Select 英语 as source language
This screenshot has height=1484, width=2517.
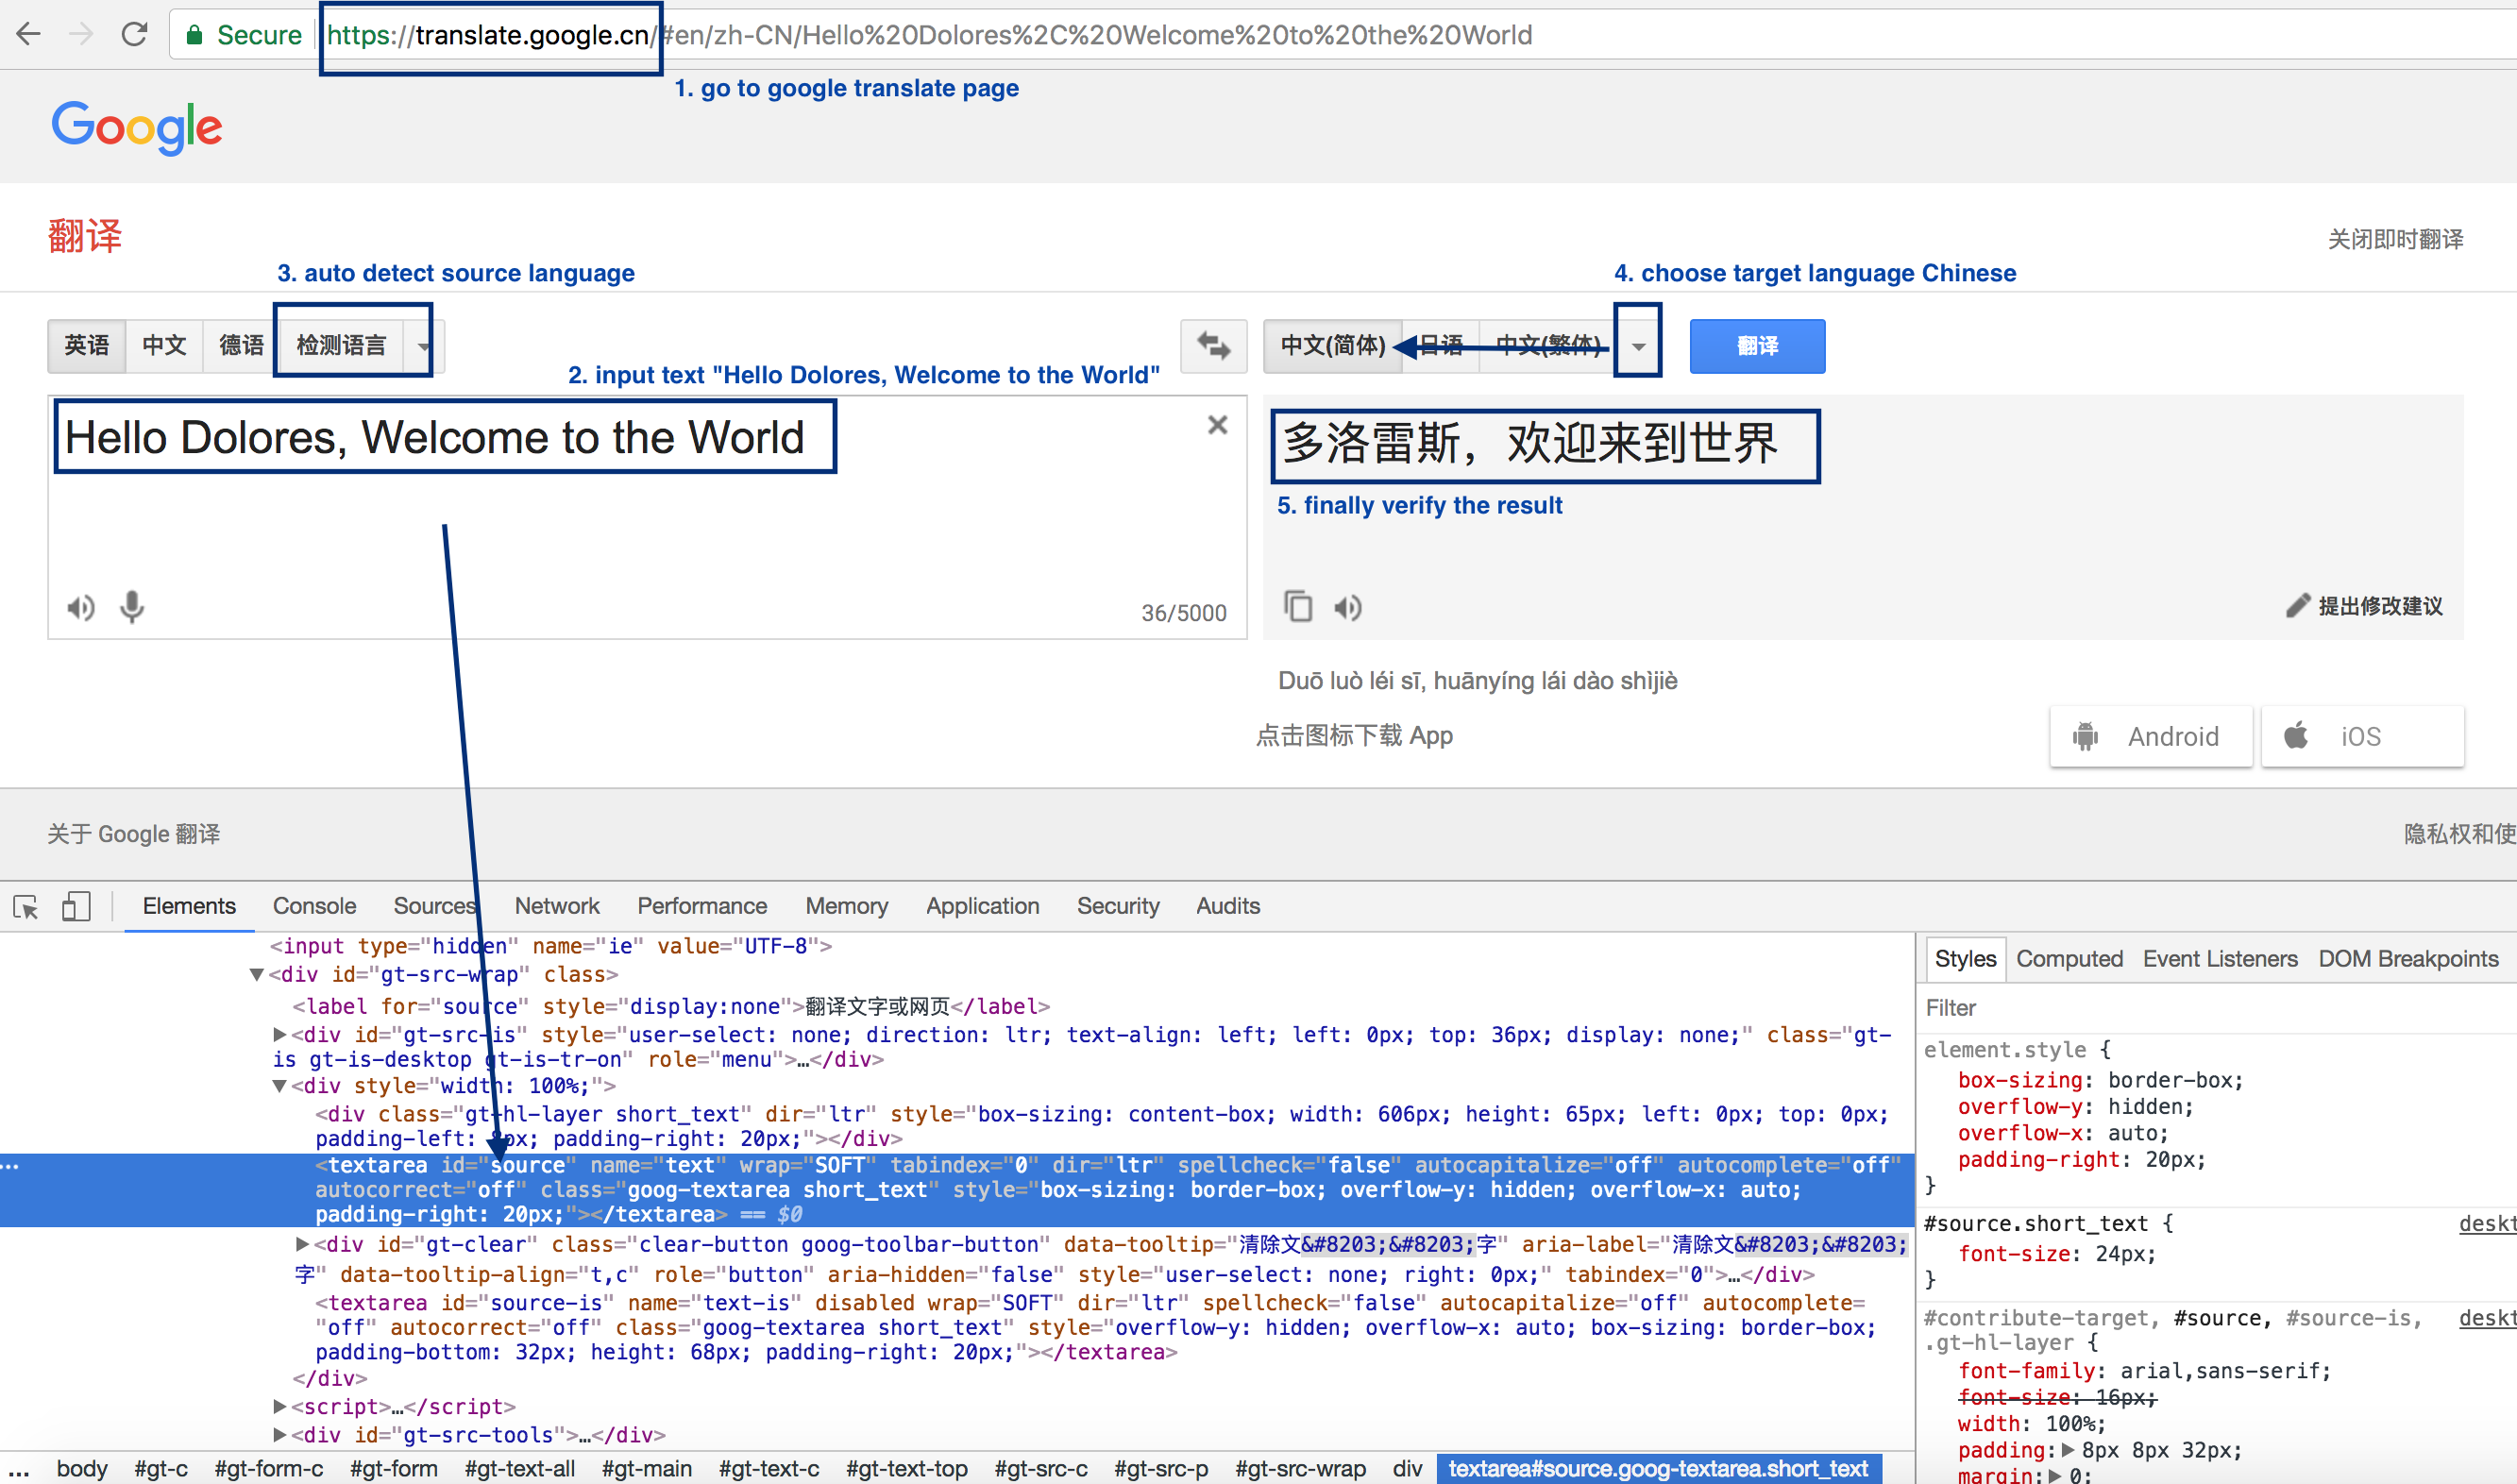click(x=87, y=346)
